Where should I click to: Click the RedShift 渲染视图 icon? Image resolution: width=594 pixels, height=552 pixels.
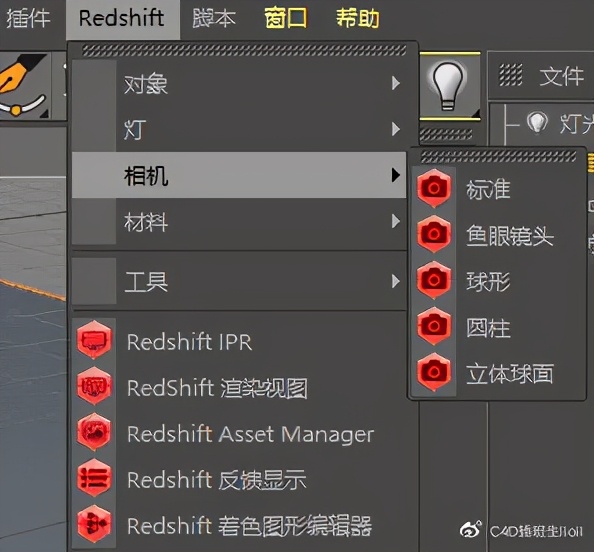point(94,386)
